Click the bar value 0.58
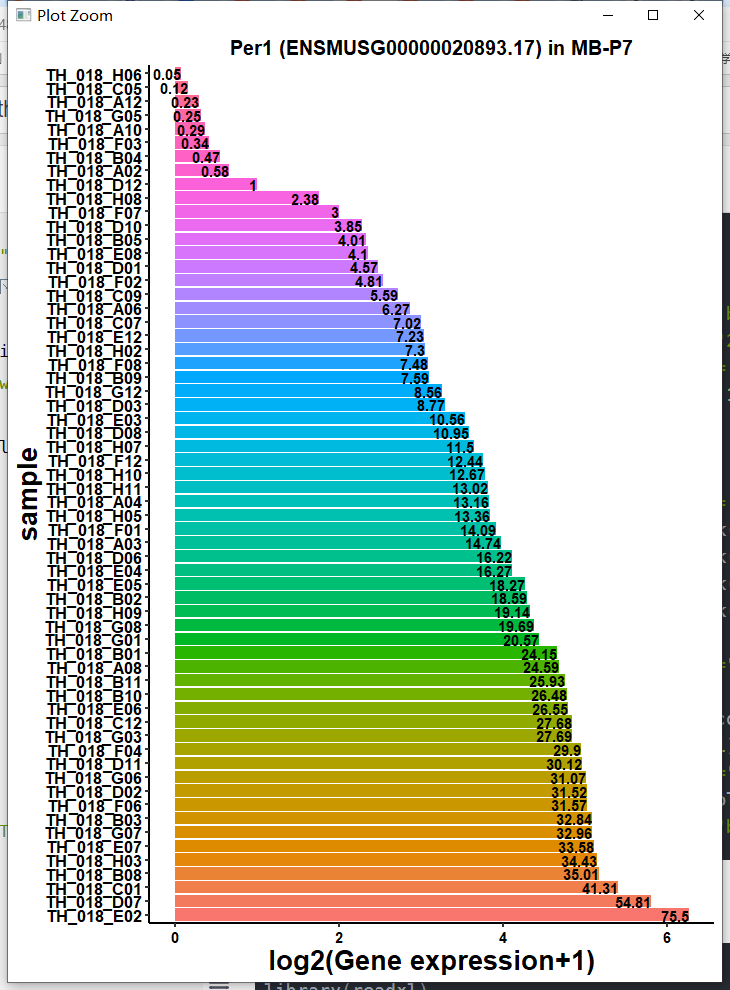This screenshot has height=990, width=730. [x=215, y=172]
